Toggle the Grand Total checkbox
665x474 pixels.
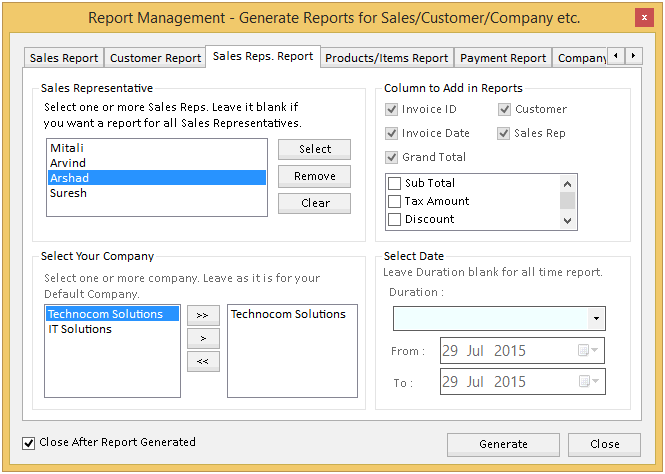point(391,157)
